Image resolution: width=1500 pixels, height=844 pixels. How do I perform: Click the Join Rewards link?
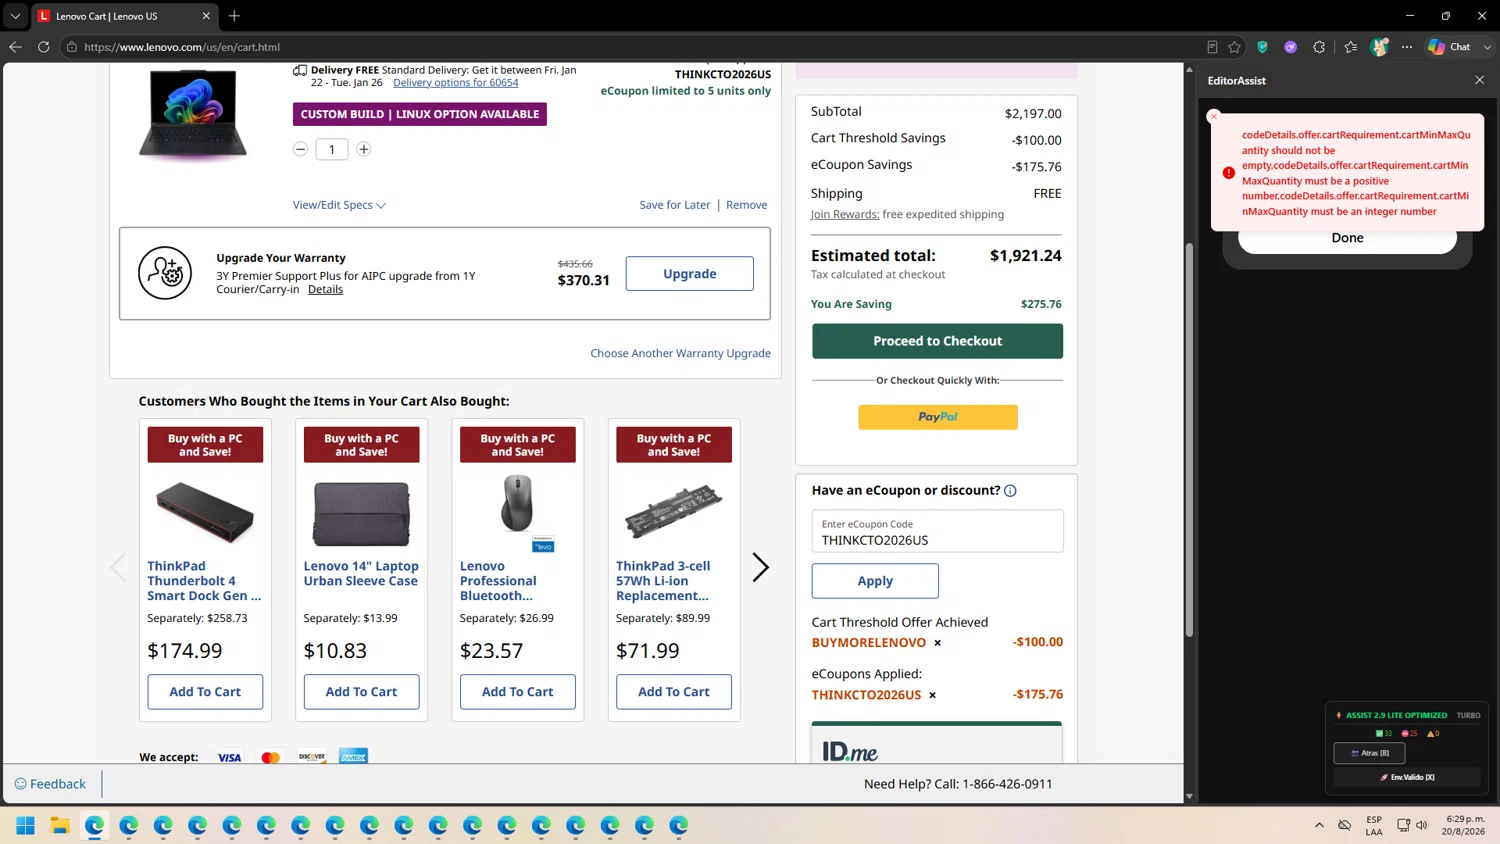click(845, 214)
